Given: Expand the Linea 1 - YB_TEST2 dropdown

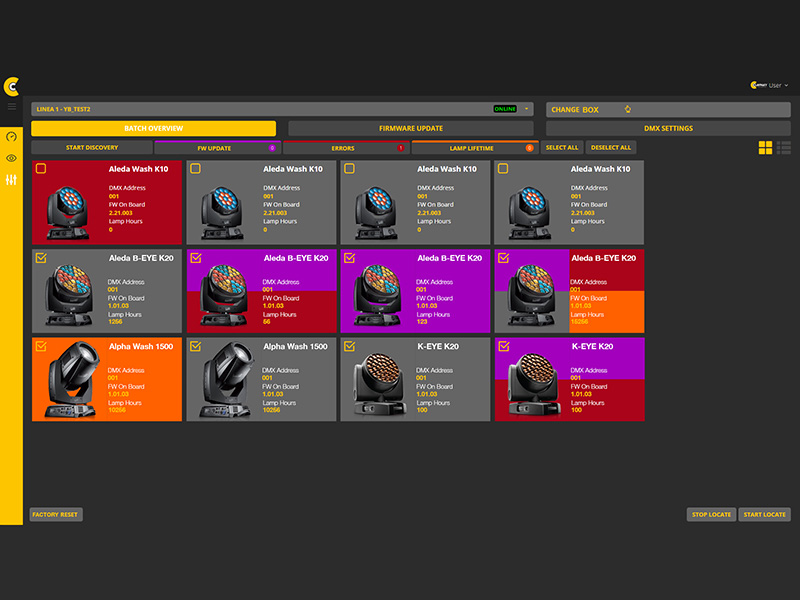Looking at the screenshot, I should point(527,109).
